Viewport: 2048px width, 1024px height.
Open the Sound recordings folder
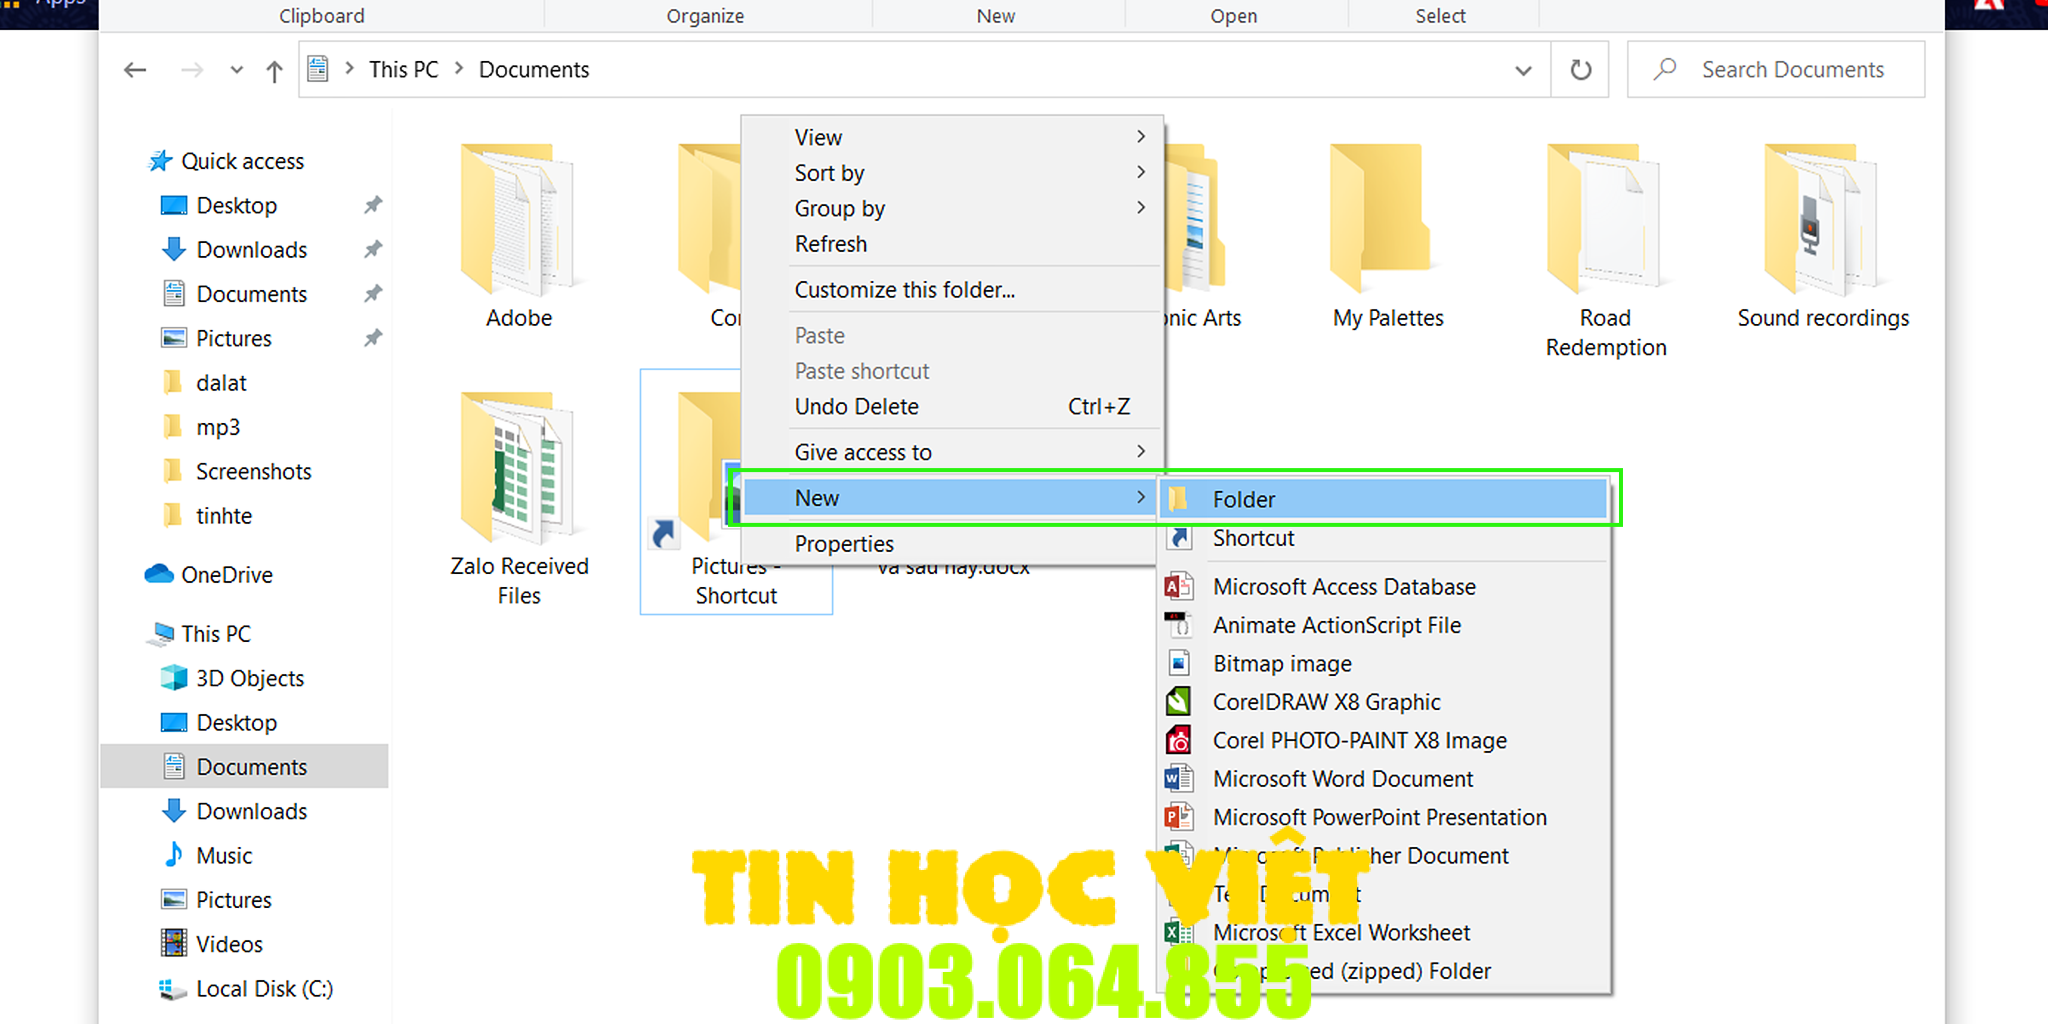click(x=1822, y=235)
